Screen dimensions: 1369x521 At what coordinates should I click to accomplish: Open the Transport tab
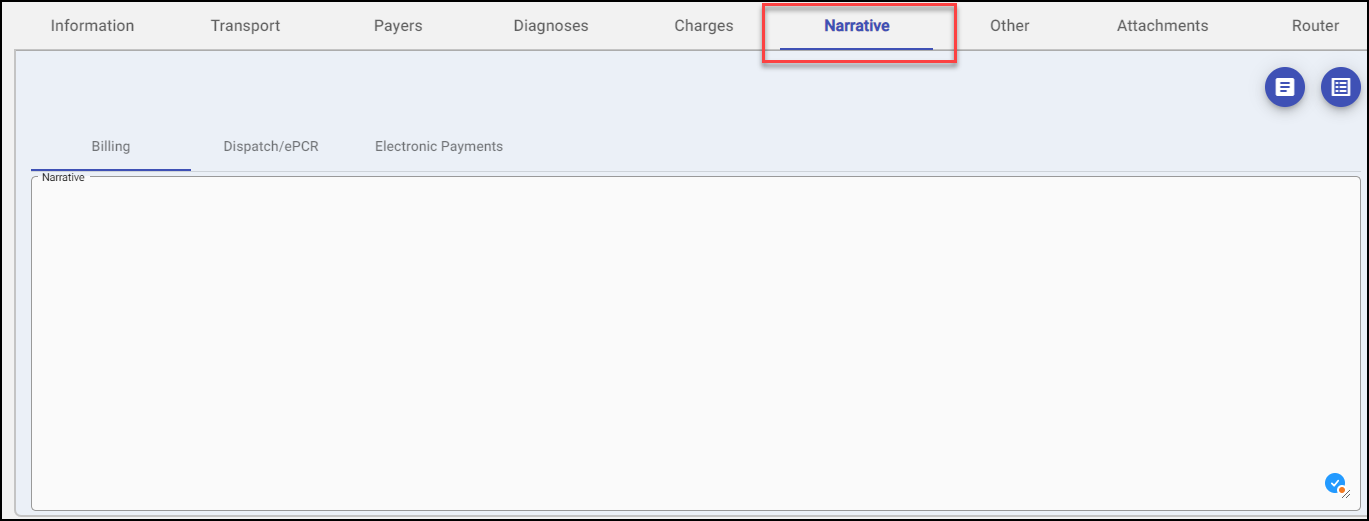[x=245, y=26]
